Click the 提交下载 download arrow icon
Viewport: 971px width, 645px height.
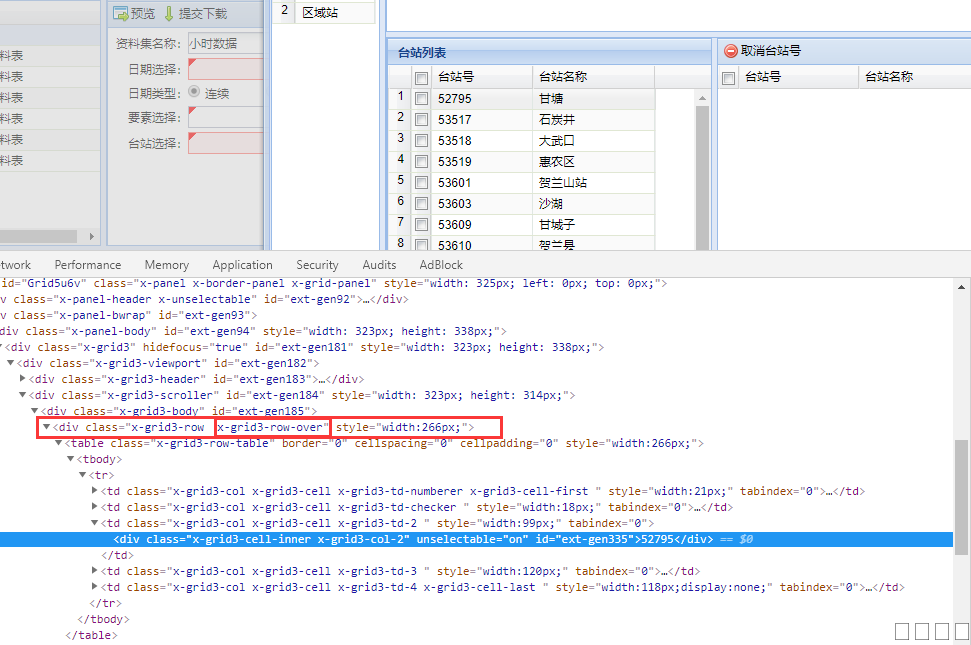coord(169,14)
